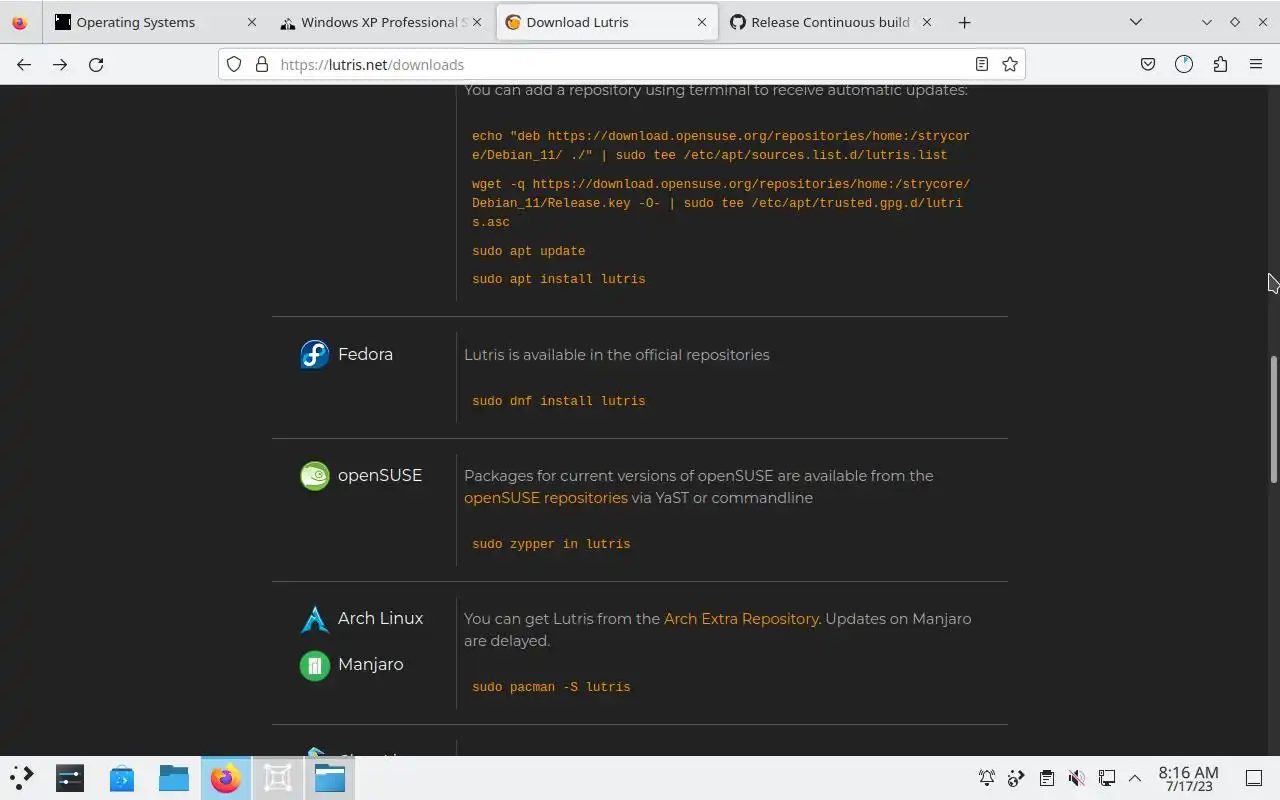Click the Manjaro logo icon

point(315,665)
